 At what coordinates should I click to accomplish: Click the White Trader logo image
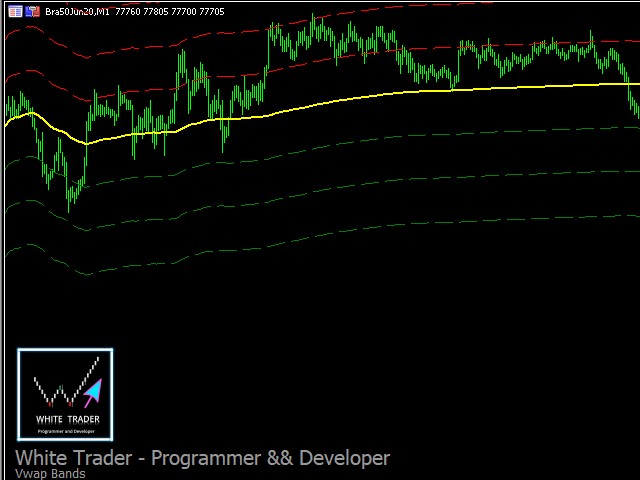click(65, 395)
